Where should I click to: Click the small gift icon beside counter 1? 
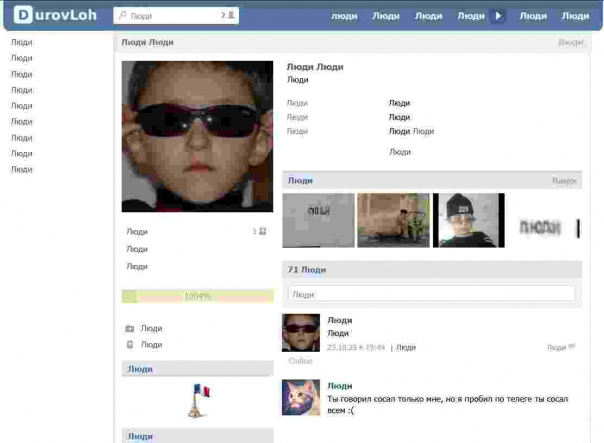[x=263, y=232]
